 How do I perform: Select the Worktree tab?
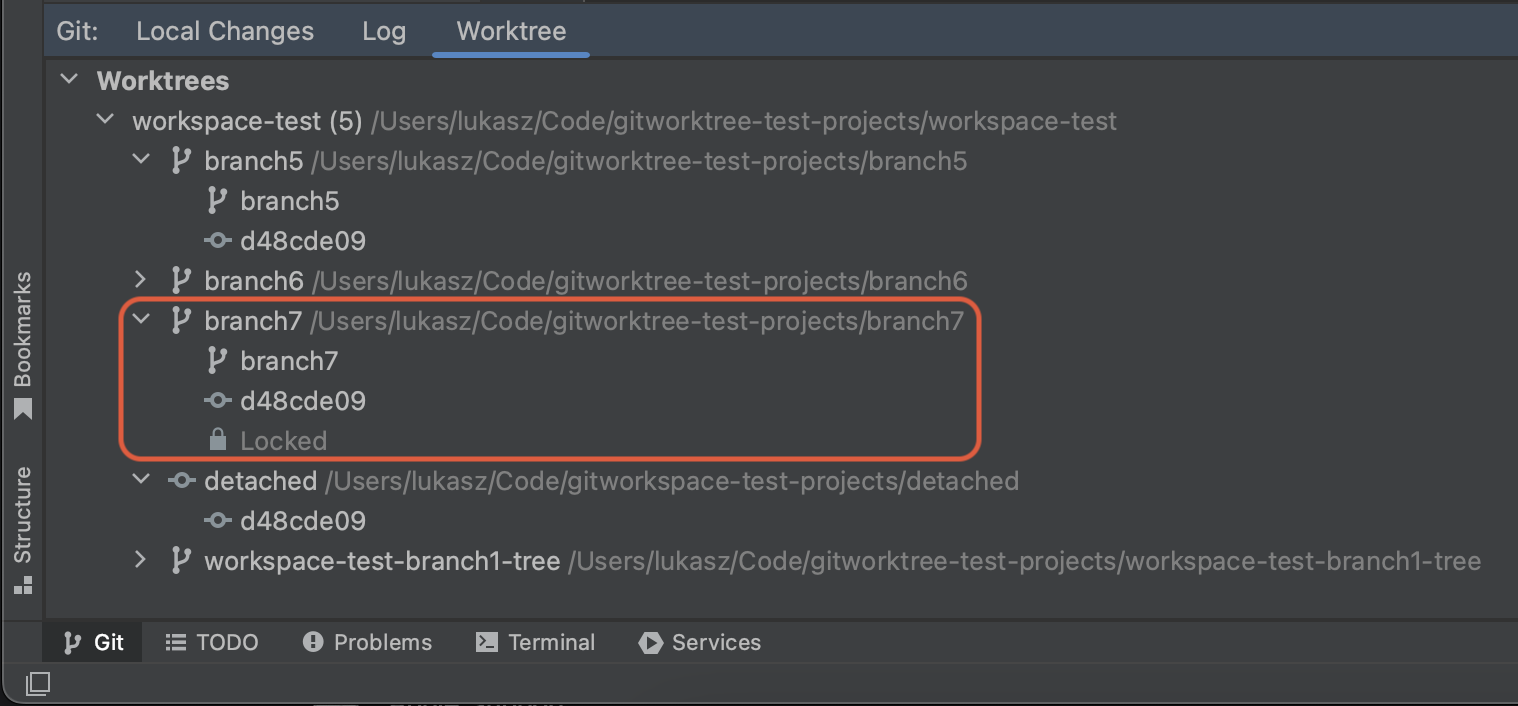coord(510,31)
